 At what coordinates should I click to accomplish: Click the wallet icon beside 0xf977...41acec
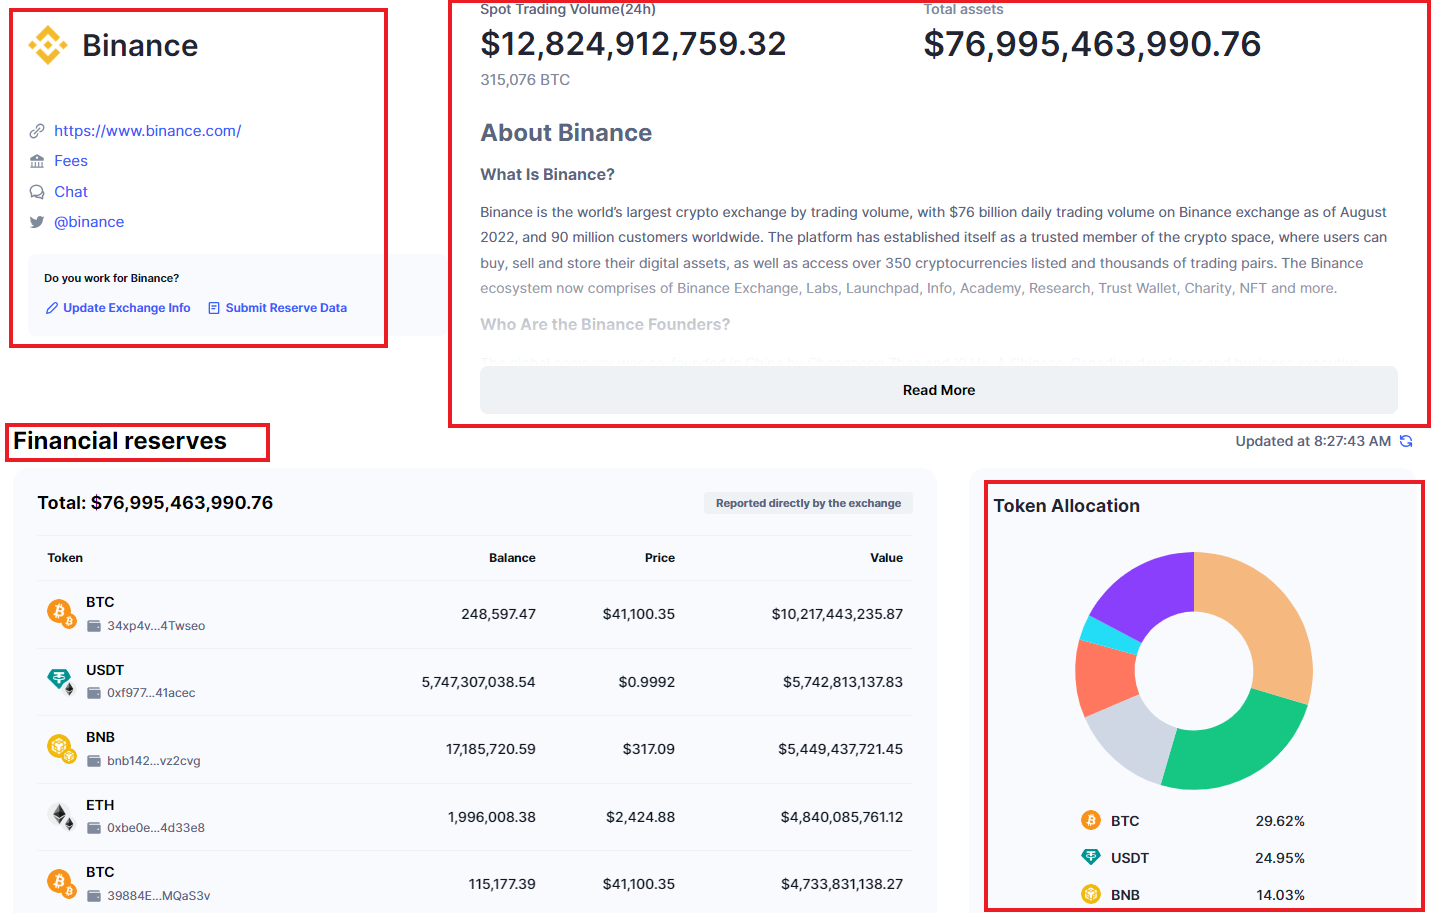pyautogui.click(x=94, y=693)
